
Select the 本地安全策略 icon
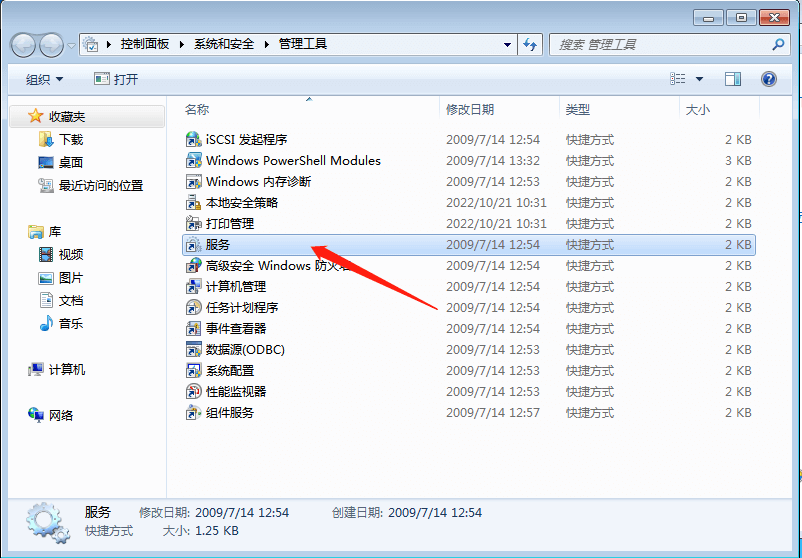pyautogui.click(x=193, y=203)
